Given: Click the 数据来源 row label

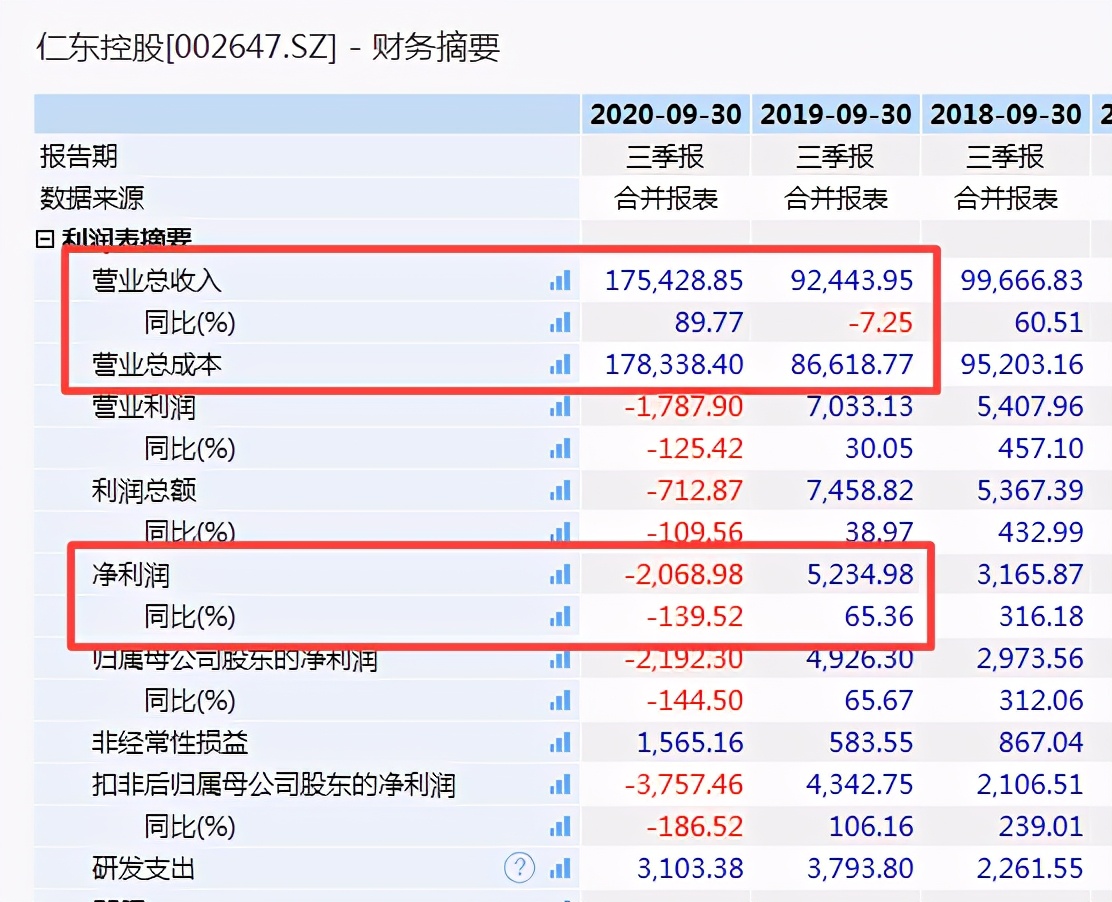Looking at the screenshot, I should click(x=92, y=198).
